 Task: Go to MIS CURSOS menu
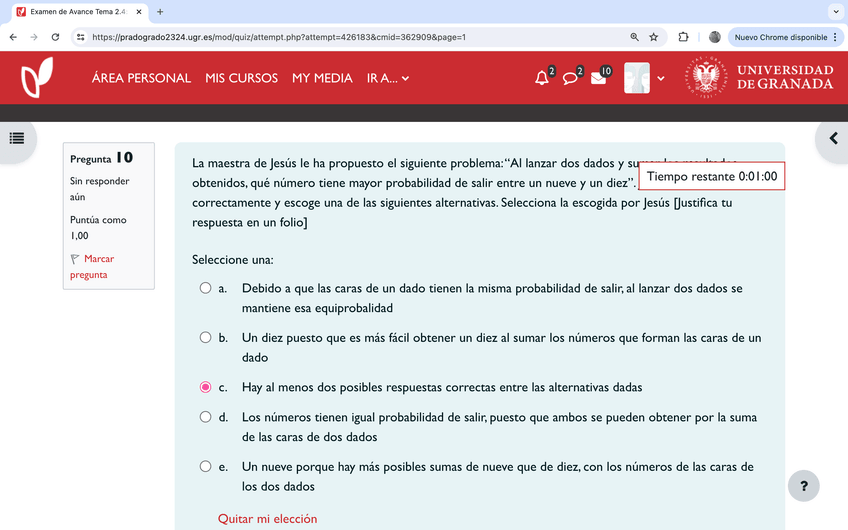pyautogui.click(x=241, y=78)
